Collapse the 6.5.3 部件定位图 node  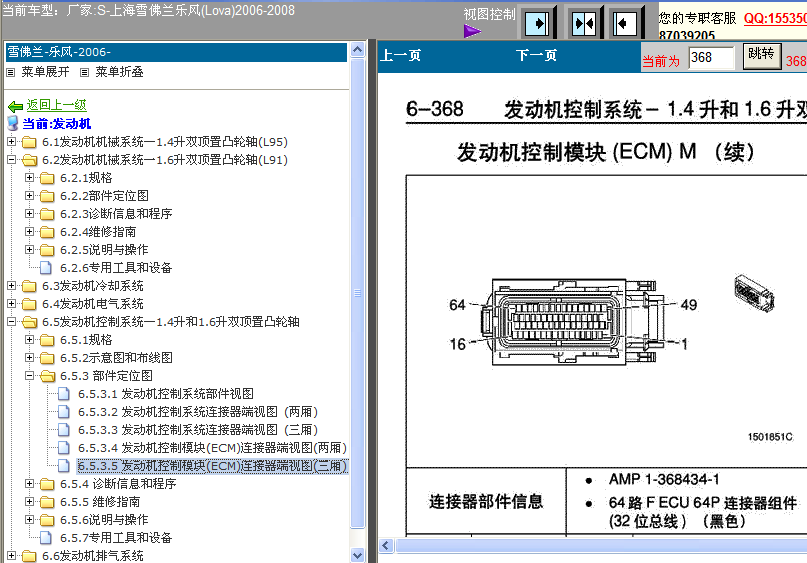29,376
